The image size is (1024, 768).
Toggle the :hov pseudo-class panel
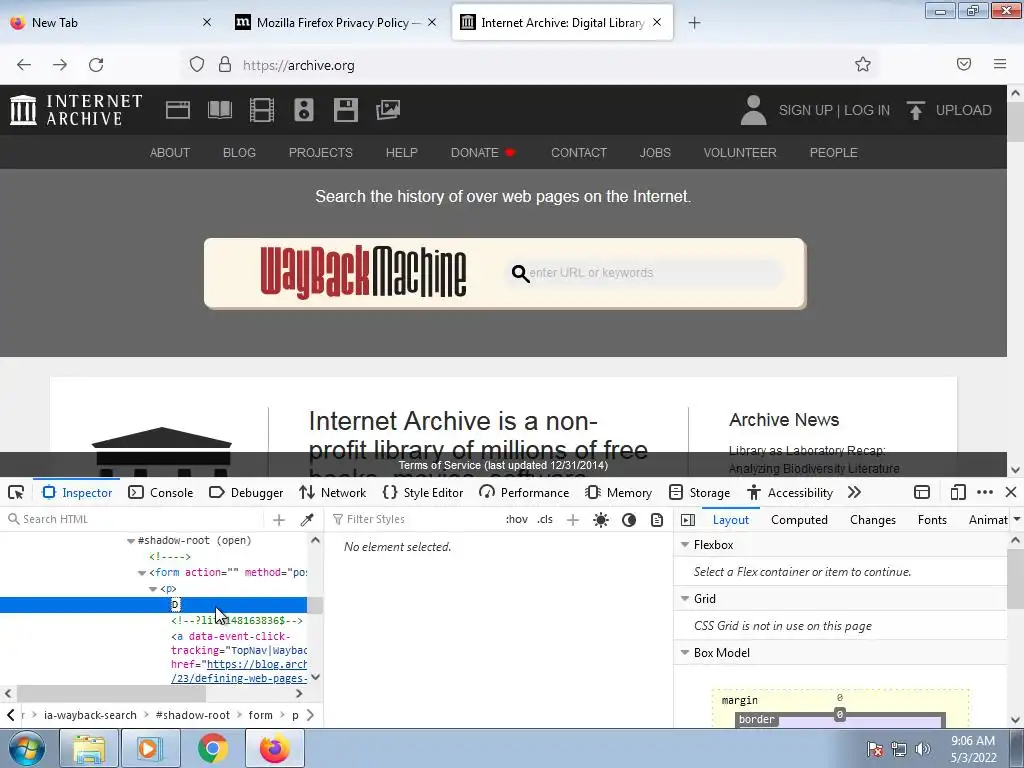click(x=517, y=519)
